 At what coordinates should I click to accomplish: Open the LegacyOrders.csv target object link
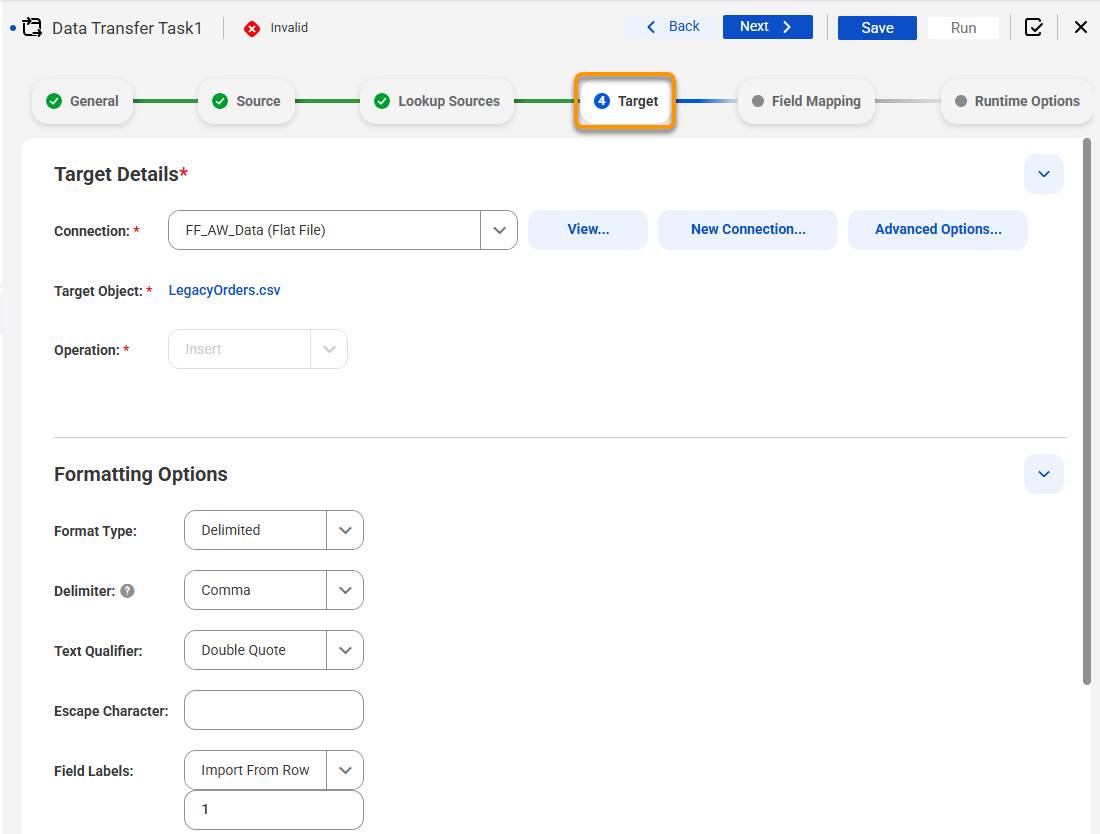tap(224, 290)
